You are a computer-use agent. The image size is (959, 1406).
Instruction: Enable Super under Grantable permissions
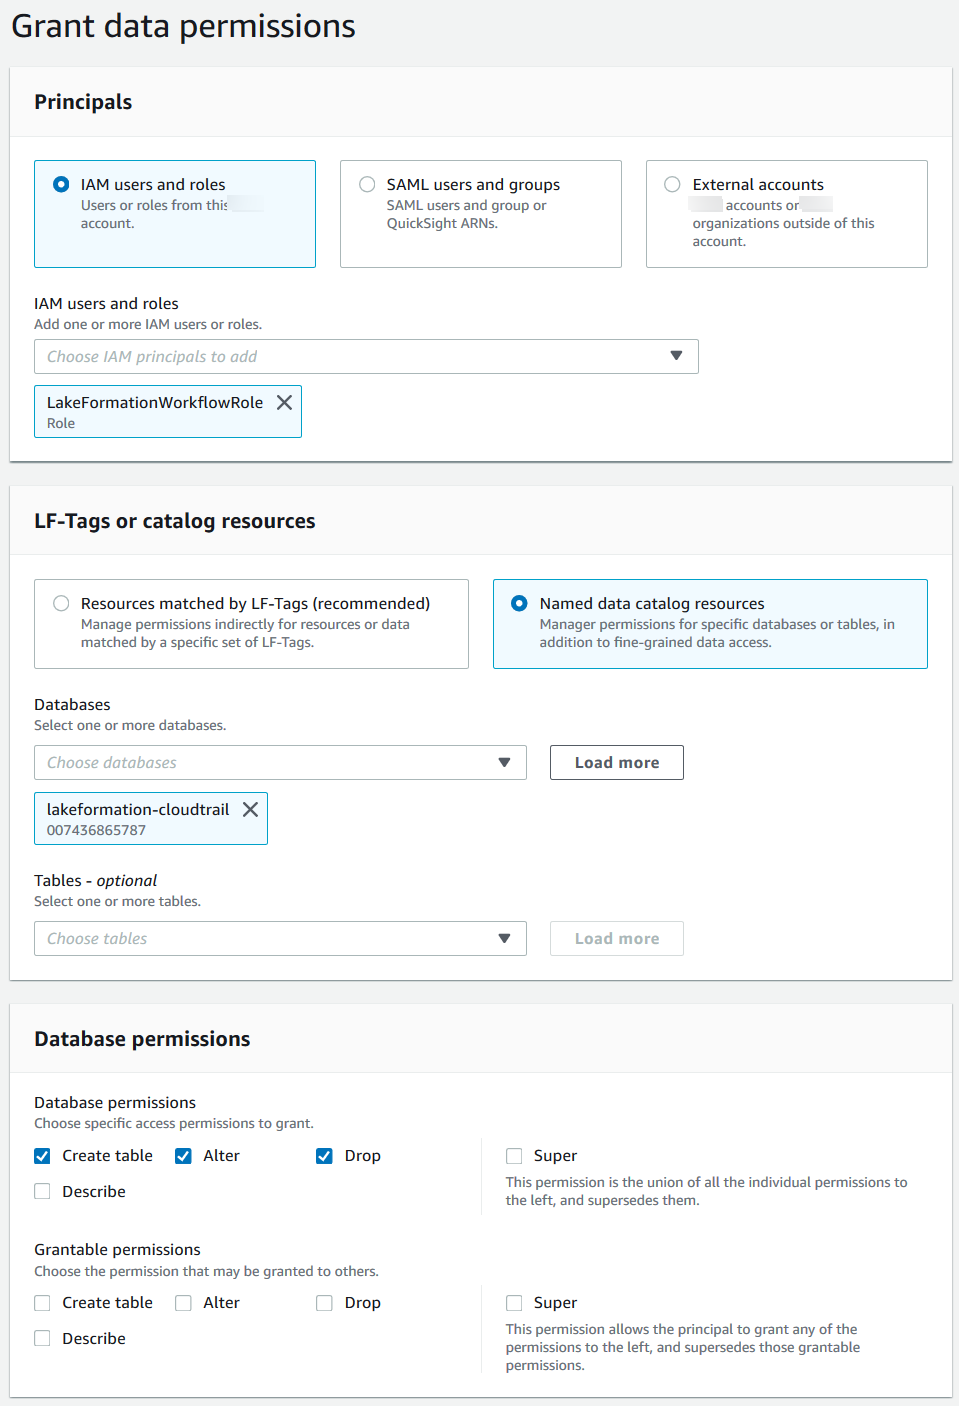pos(514,1303)
